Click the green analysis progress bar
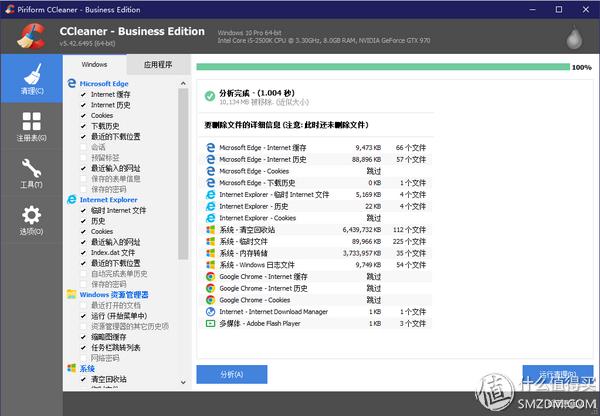 coord(383,67)
